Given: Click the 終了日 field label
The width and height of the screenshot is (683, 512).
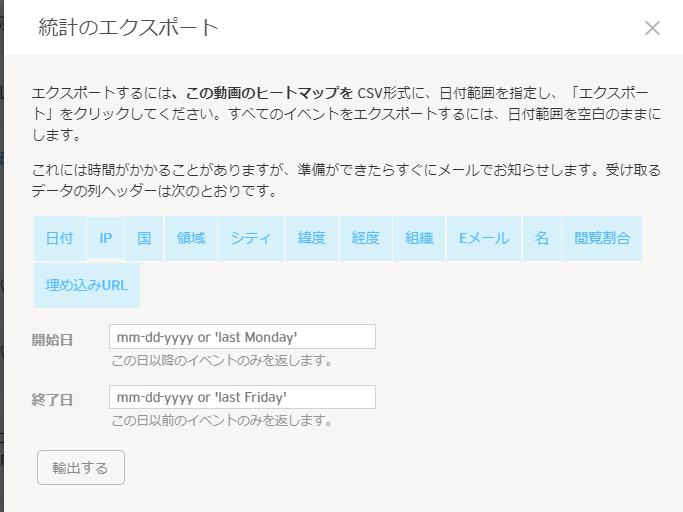Looking at the screenshot, I should click(x=52, y=399).
